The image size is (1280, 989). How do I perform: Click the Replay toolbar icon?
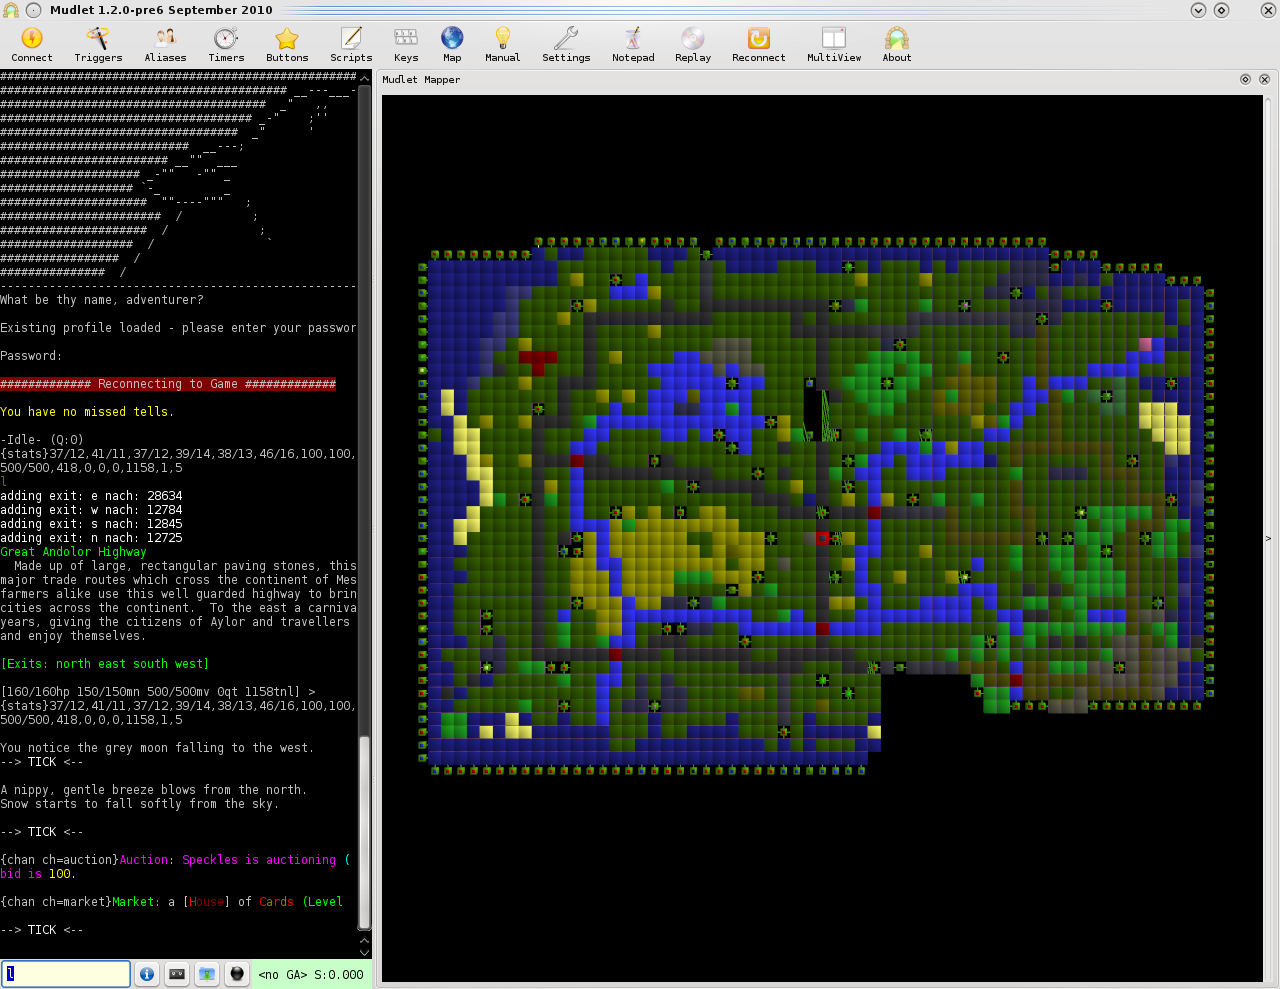point(693,45)
